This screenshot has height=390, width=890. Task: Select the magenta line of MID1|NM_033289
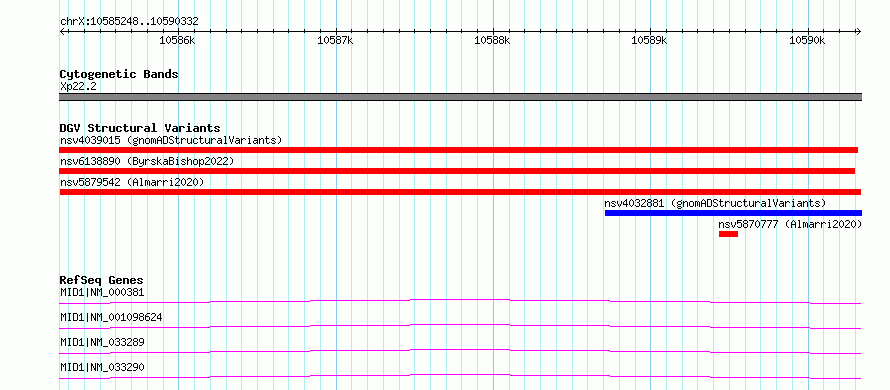click(x=460, y=351)
